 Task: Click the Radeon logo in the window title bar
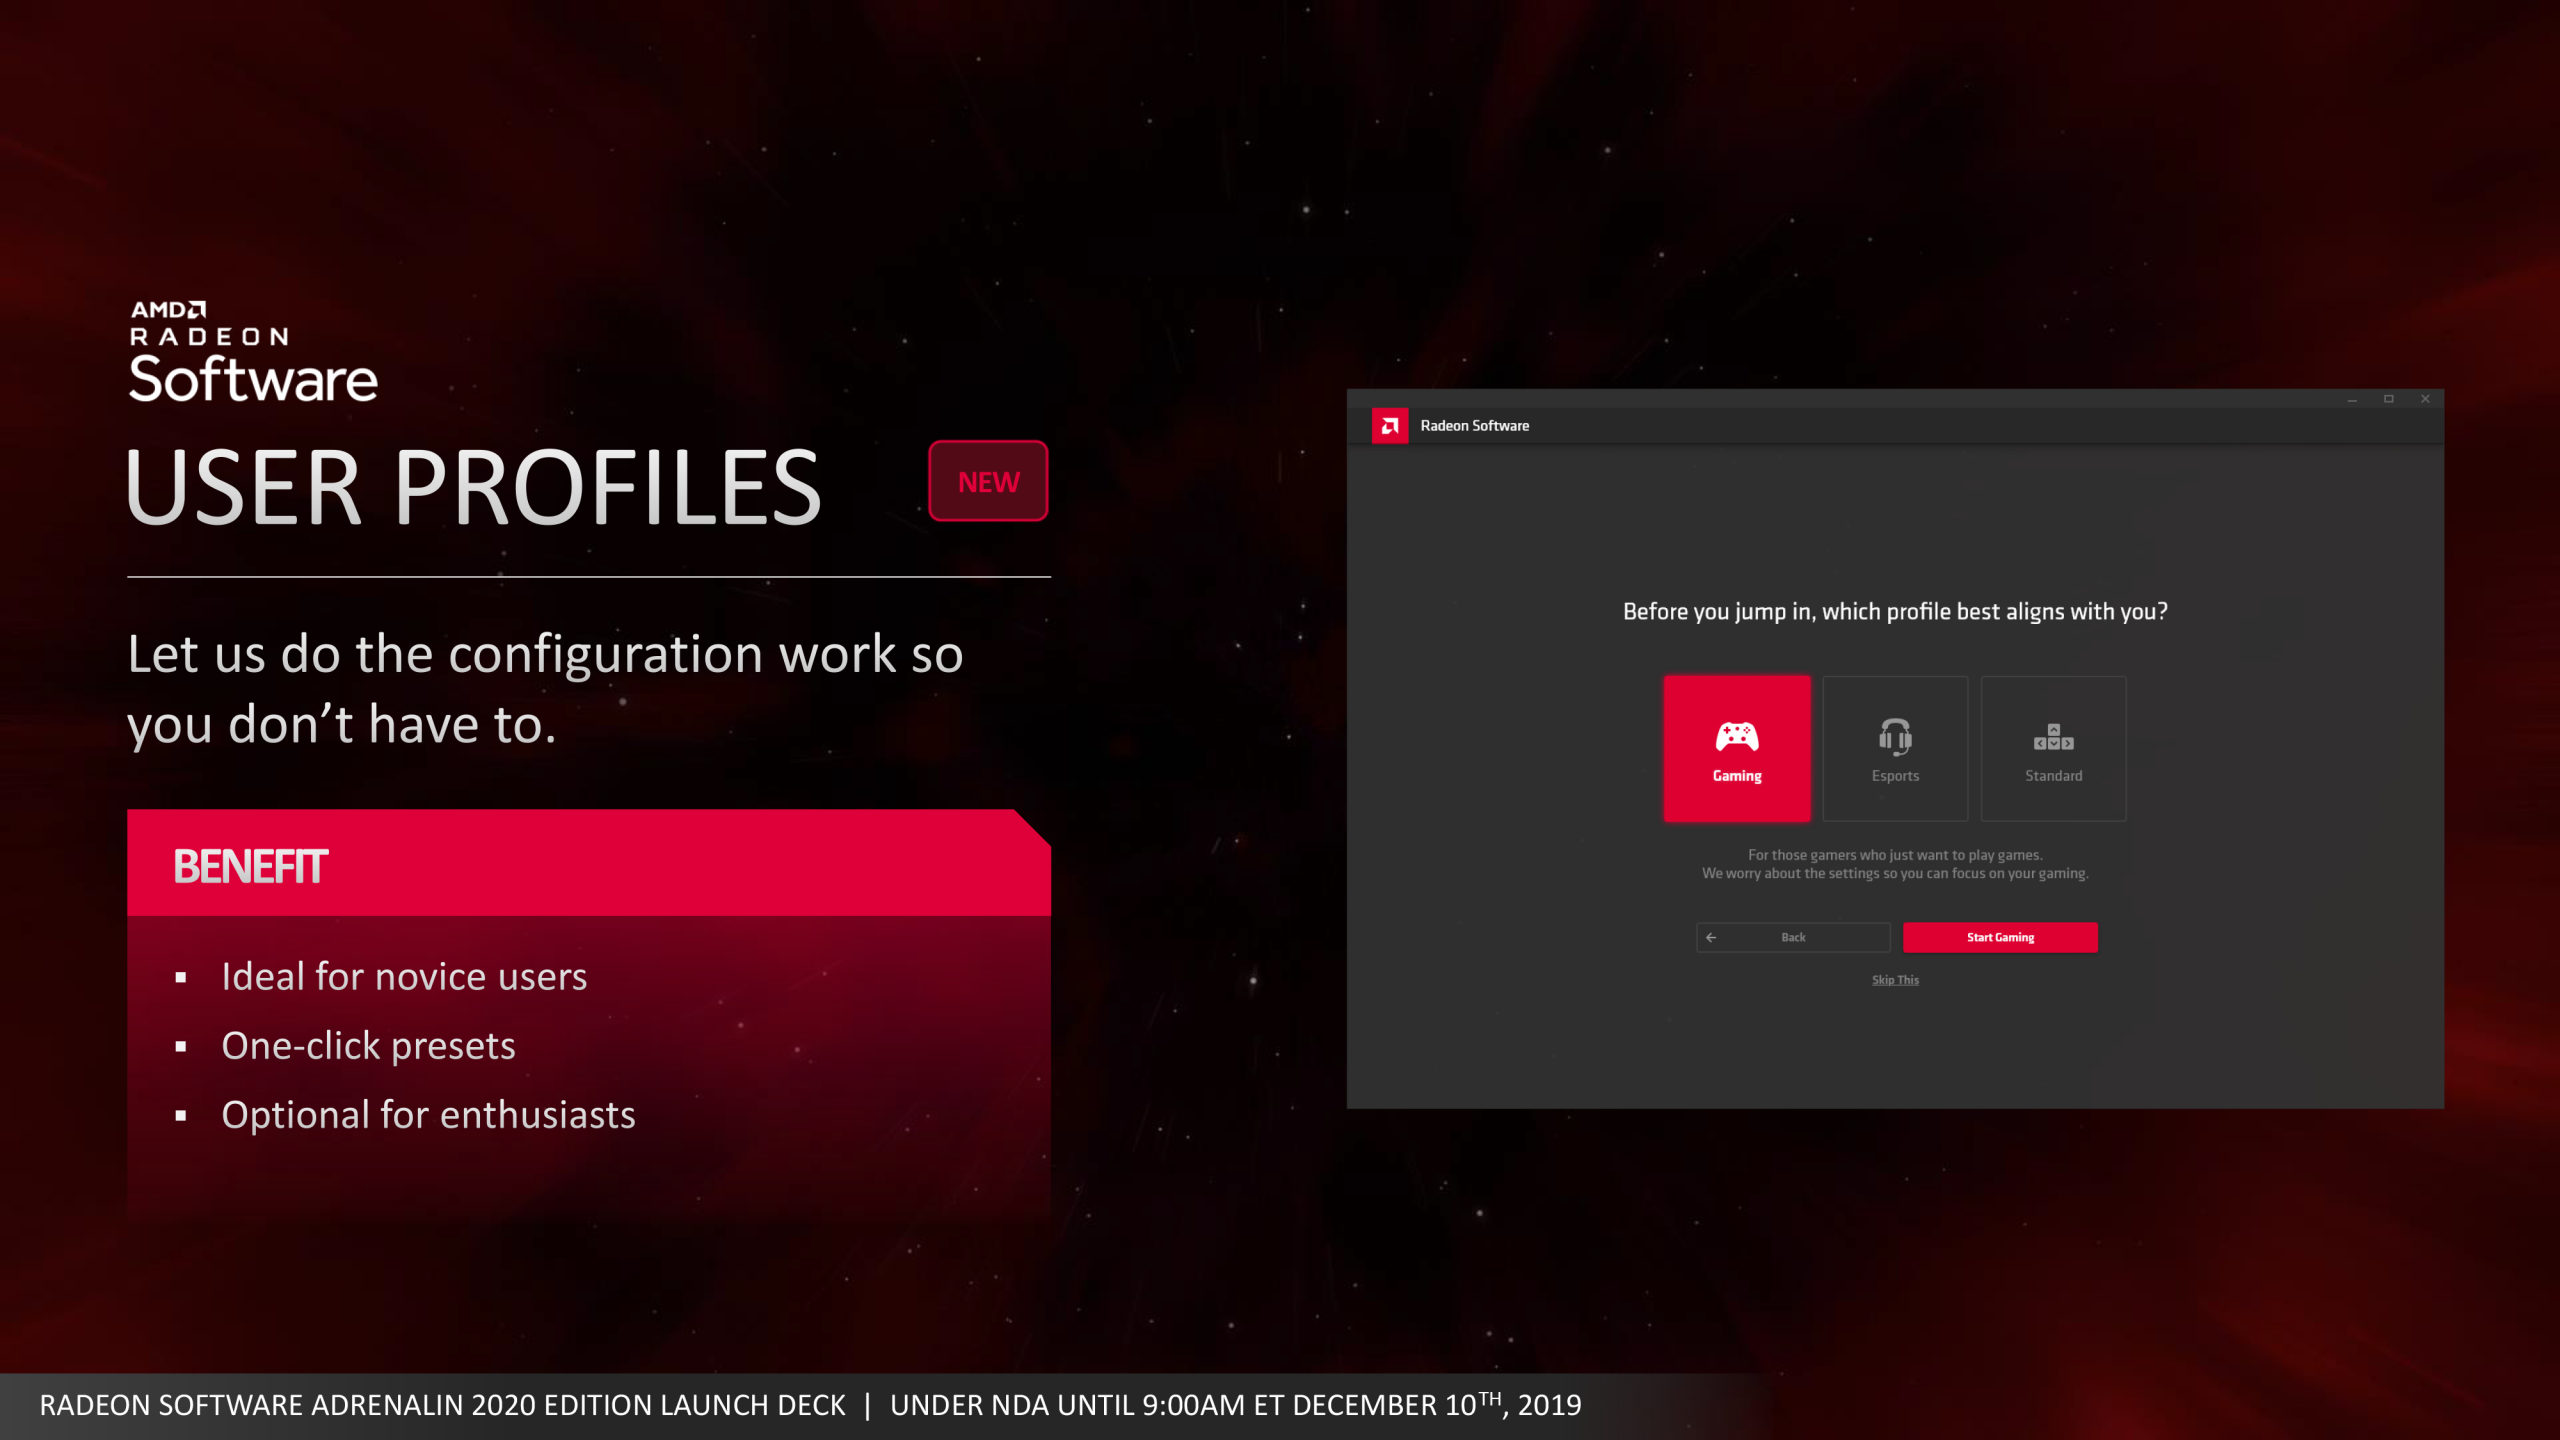tap(1390, 425)
